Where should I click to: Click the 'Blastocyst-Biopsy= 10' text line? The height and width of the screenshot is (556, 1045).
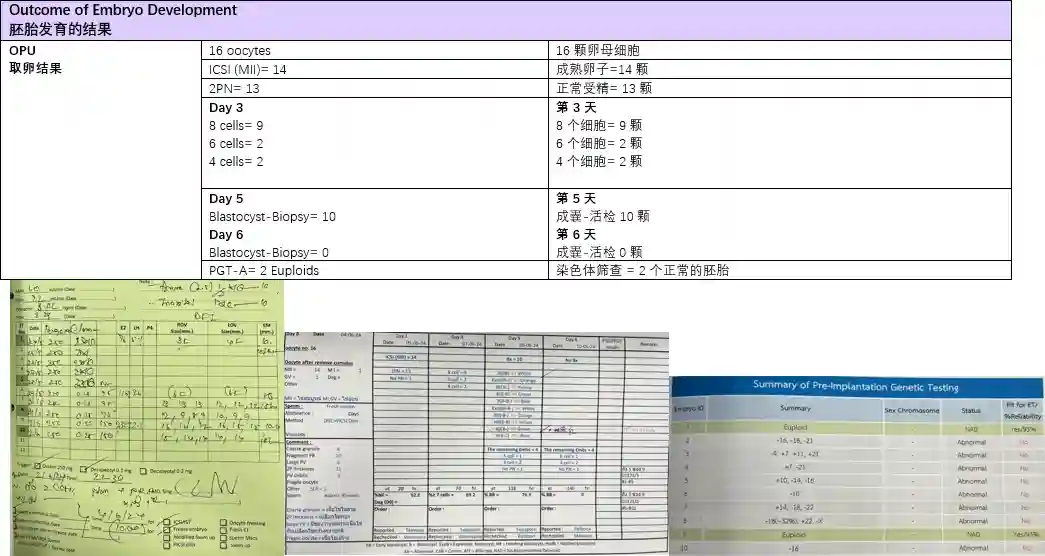coord(272,216)
